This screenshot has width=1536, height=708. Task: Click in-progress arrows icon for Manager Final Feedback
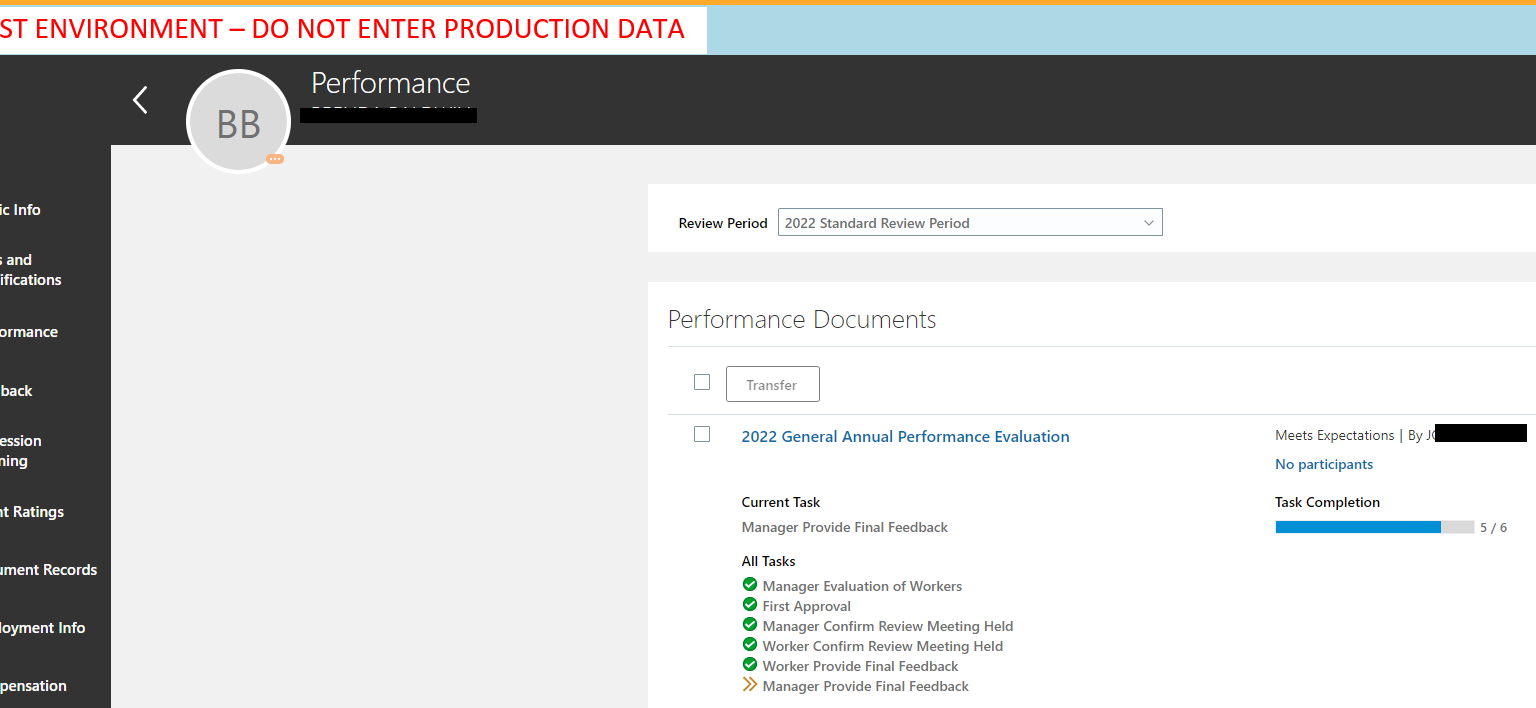750,685
